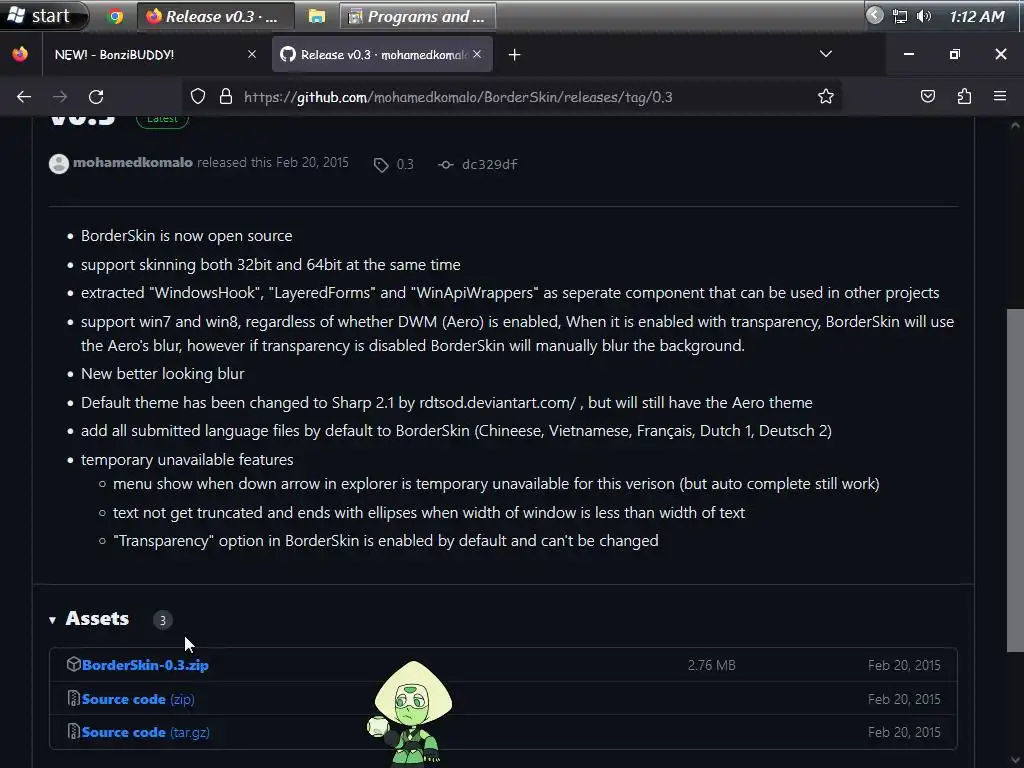Click text 'New better looking blur'
The height and width of the screenshot is (768, 1024).
[163, 374]
